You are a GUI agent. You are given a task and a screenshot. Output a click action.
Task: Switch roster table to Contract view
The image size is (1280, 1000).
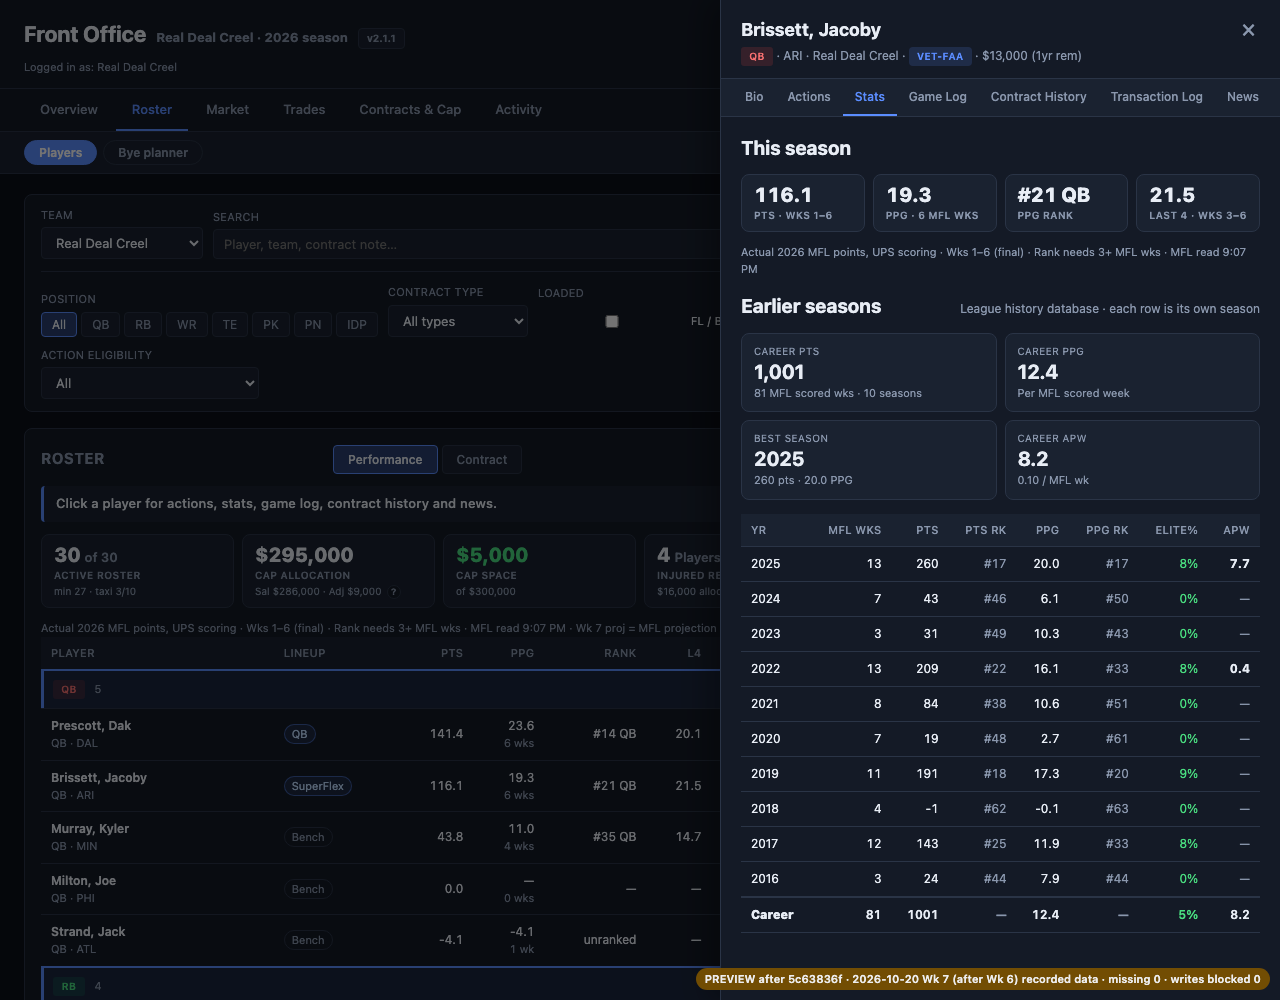click(x=482, y=460)
